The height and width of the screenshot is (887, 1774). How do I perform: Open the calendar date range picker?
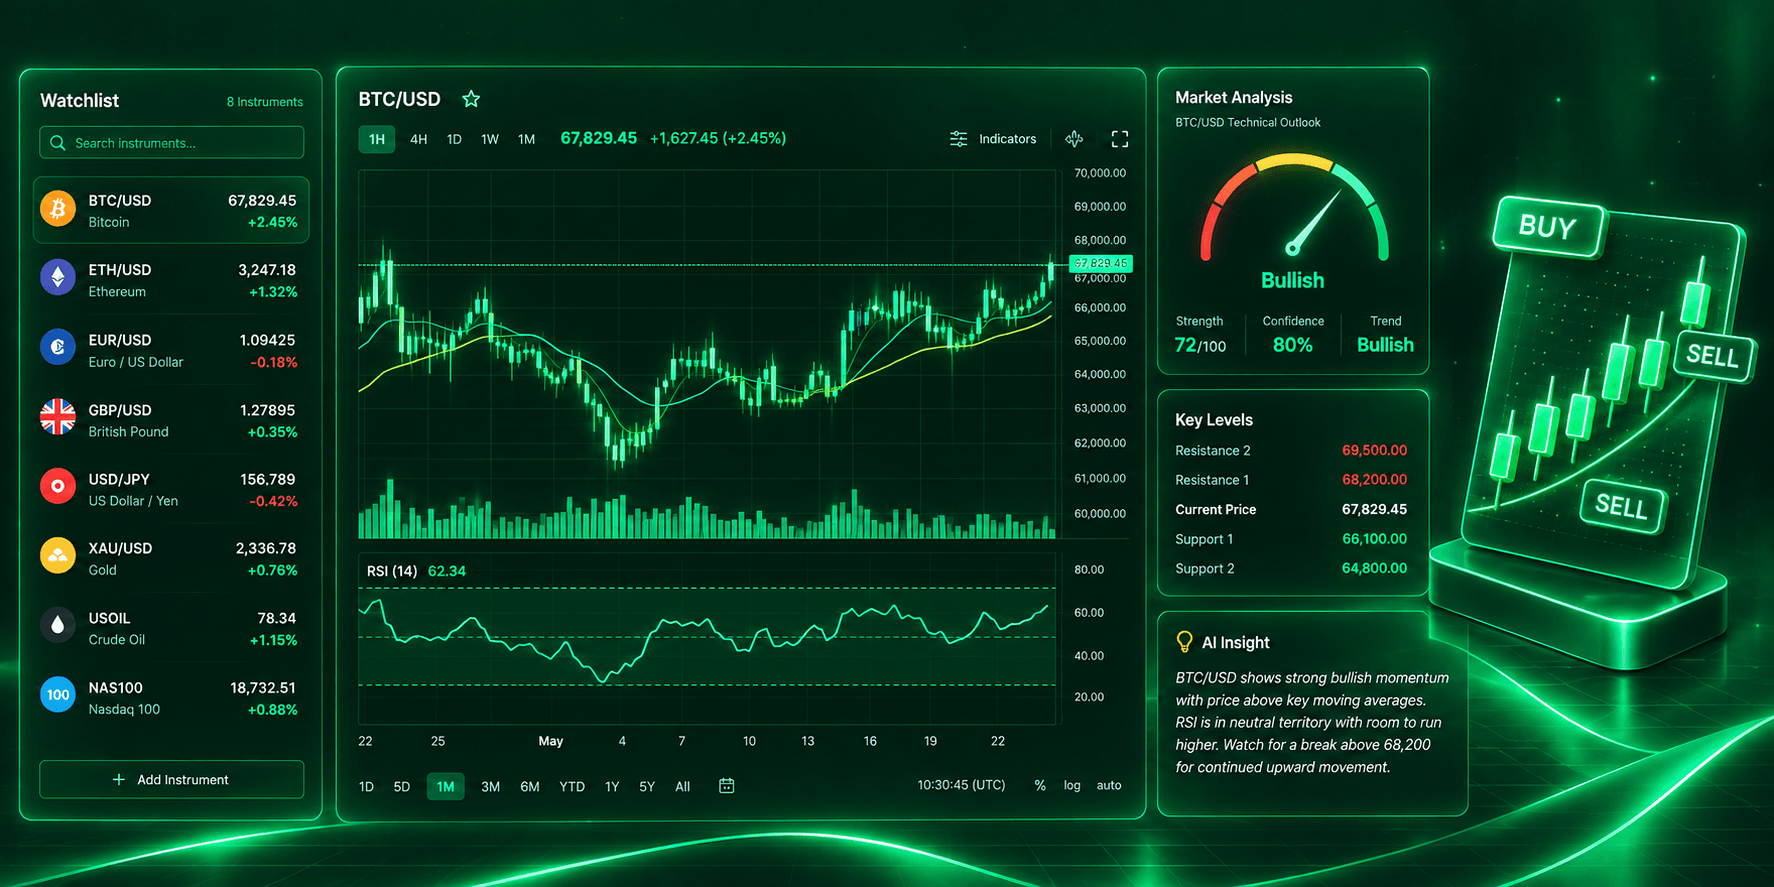coord(727,786)
